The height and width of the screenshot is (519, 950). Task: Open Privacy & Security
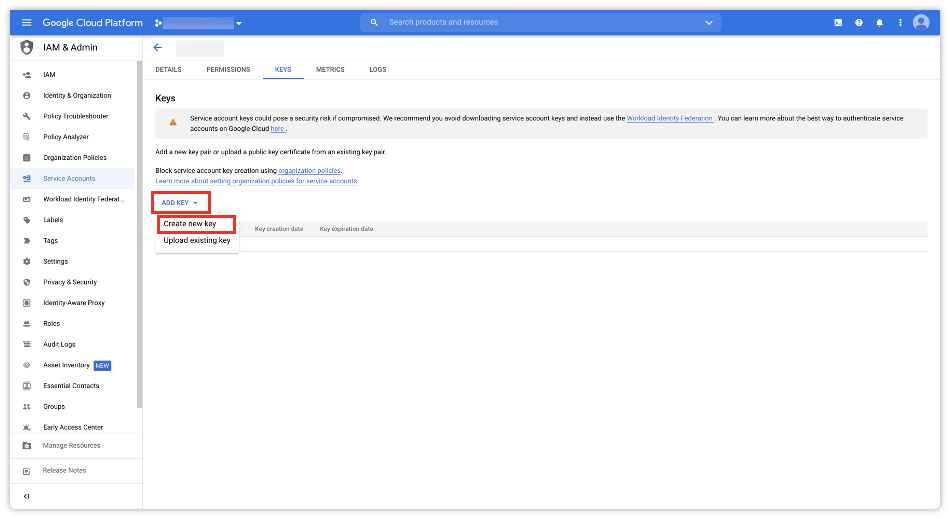70,282
